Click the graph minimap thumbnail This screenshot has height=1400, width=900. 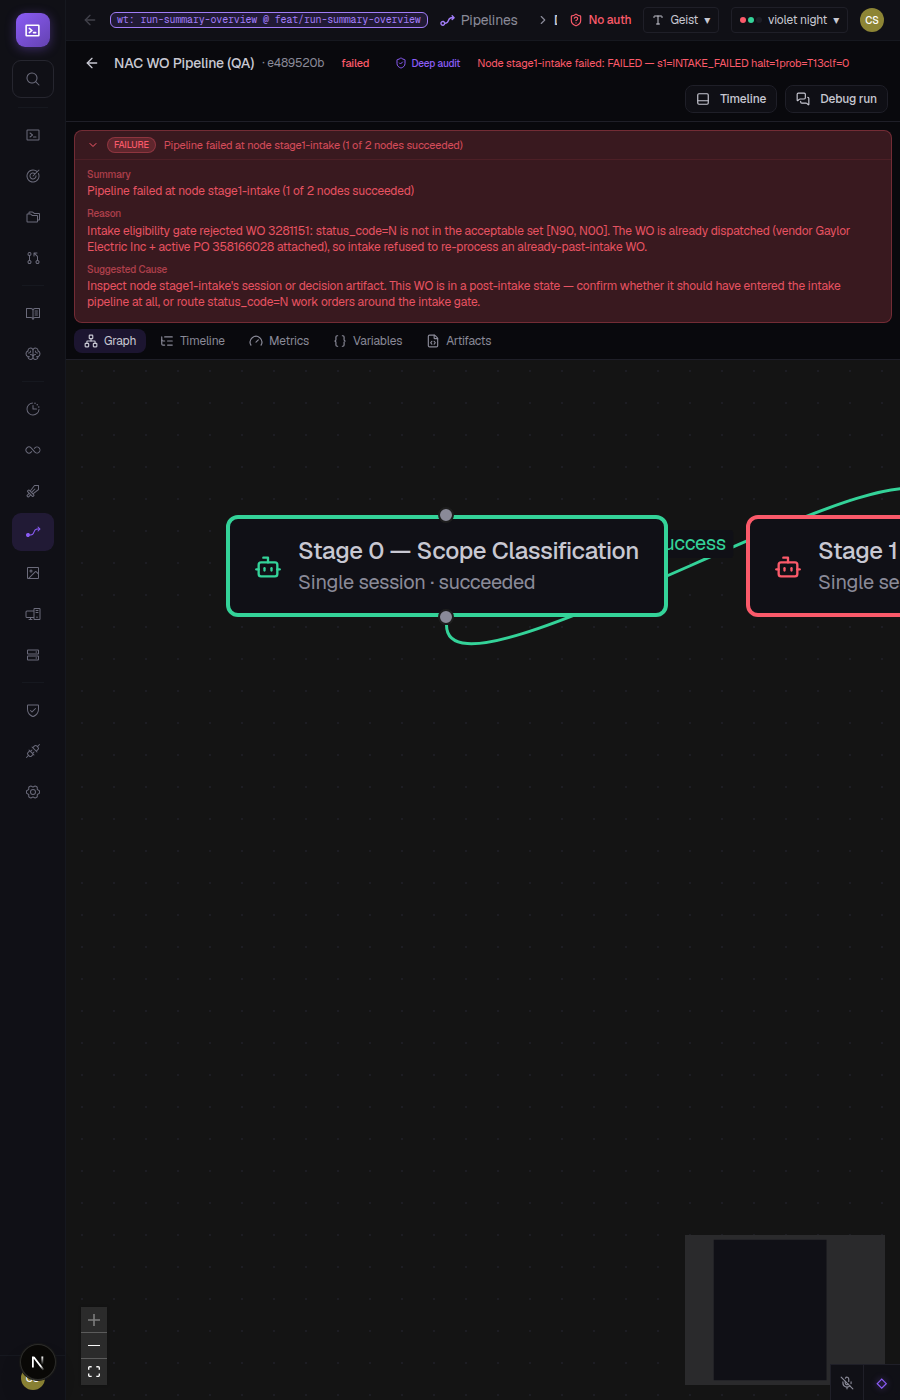785,1310
